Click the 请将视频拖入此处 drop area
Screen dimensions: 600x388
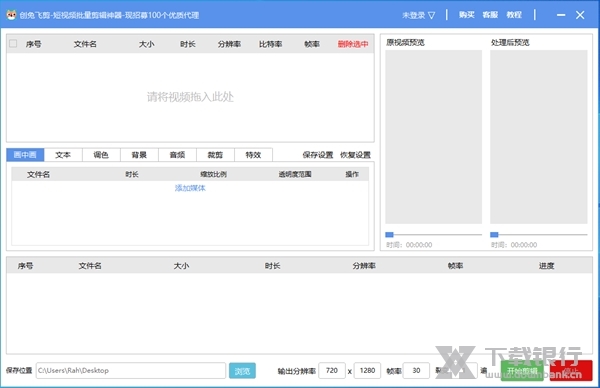190,97
